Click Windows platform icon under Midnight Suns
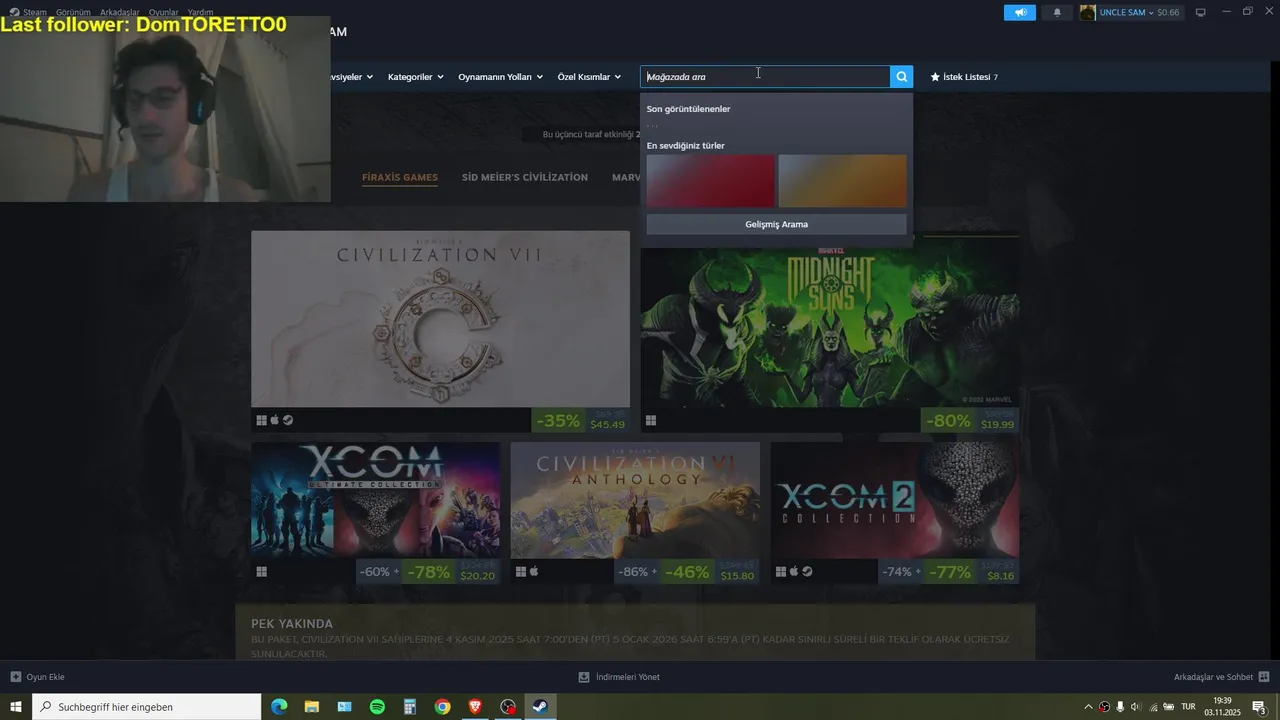This screenshot has width=1280, height=720. (651, 420)
